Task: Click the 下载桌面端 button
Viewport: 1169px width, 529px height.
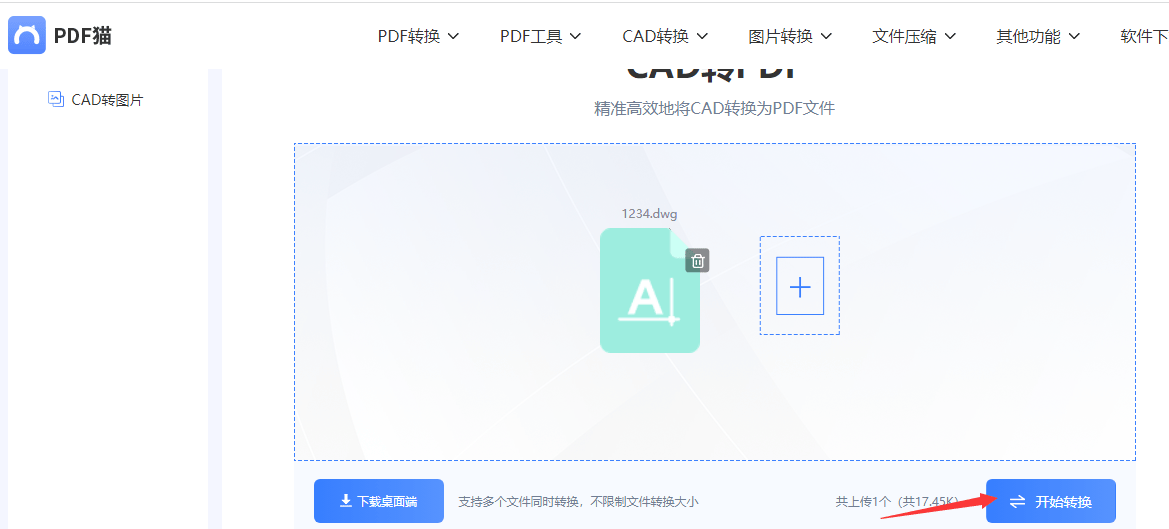Action: [x=379, y=501]
